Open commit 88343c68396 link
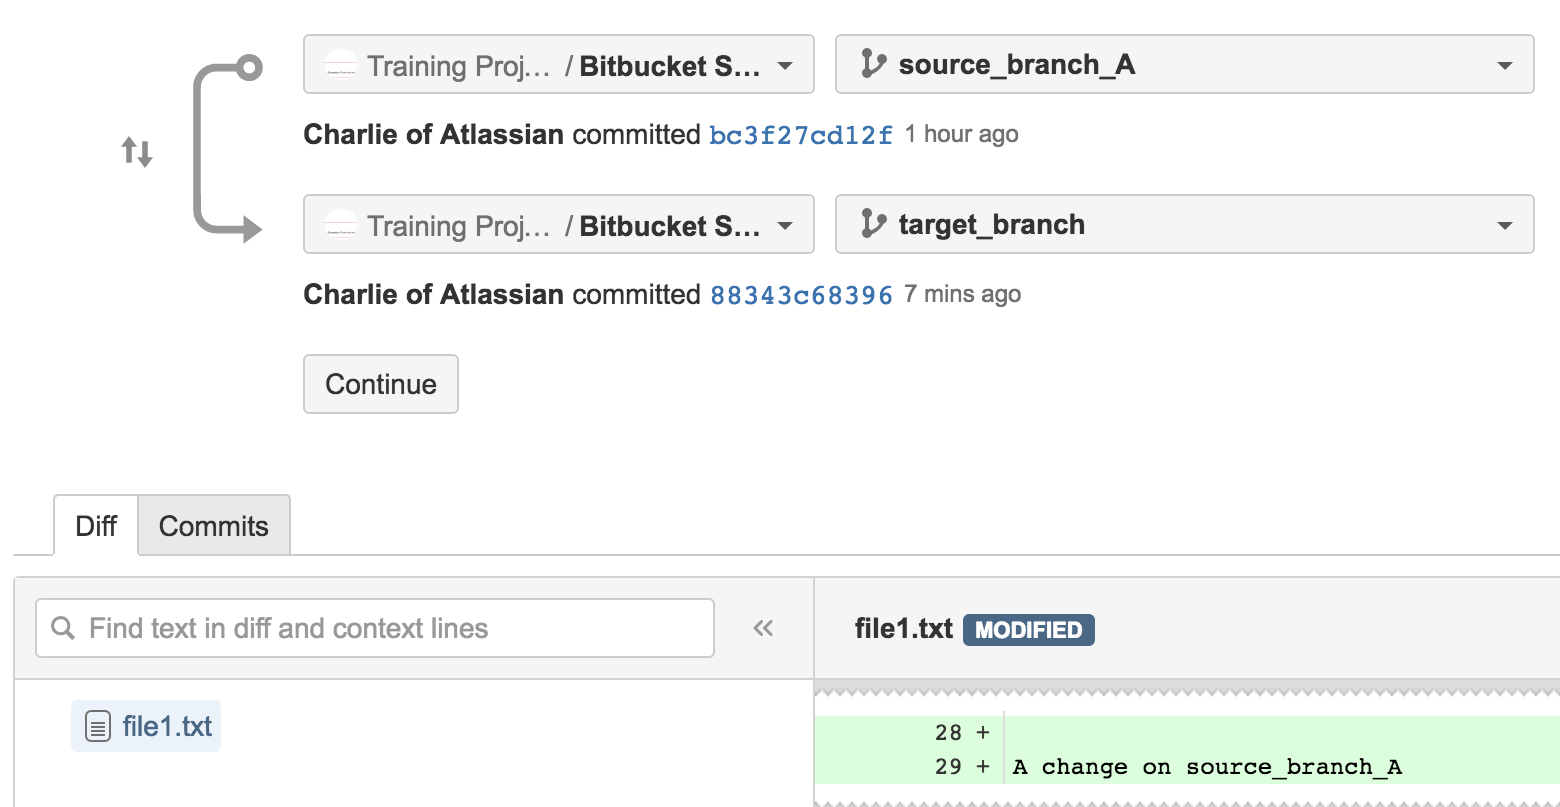This screenshot has width=1560, height=807. [801, 295]
